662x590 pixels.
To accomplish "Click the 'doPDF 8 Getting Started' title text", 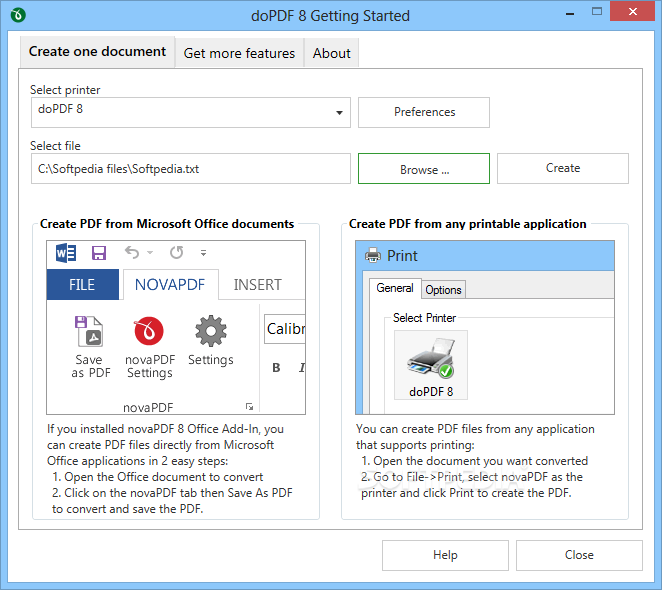I will coord(331,16).
